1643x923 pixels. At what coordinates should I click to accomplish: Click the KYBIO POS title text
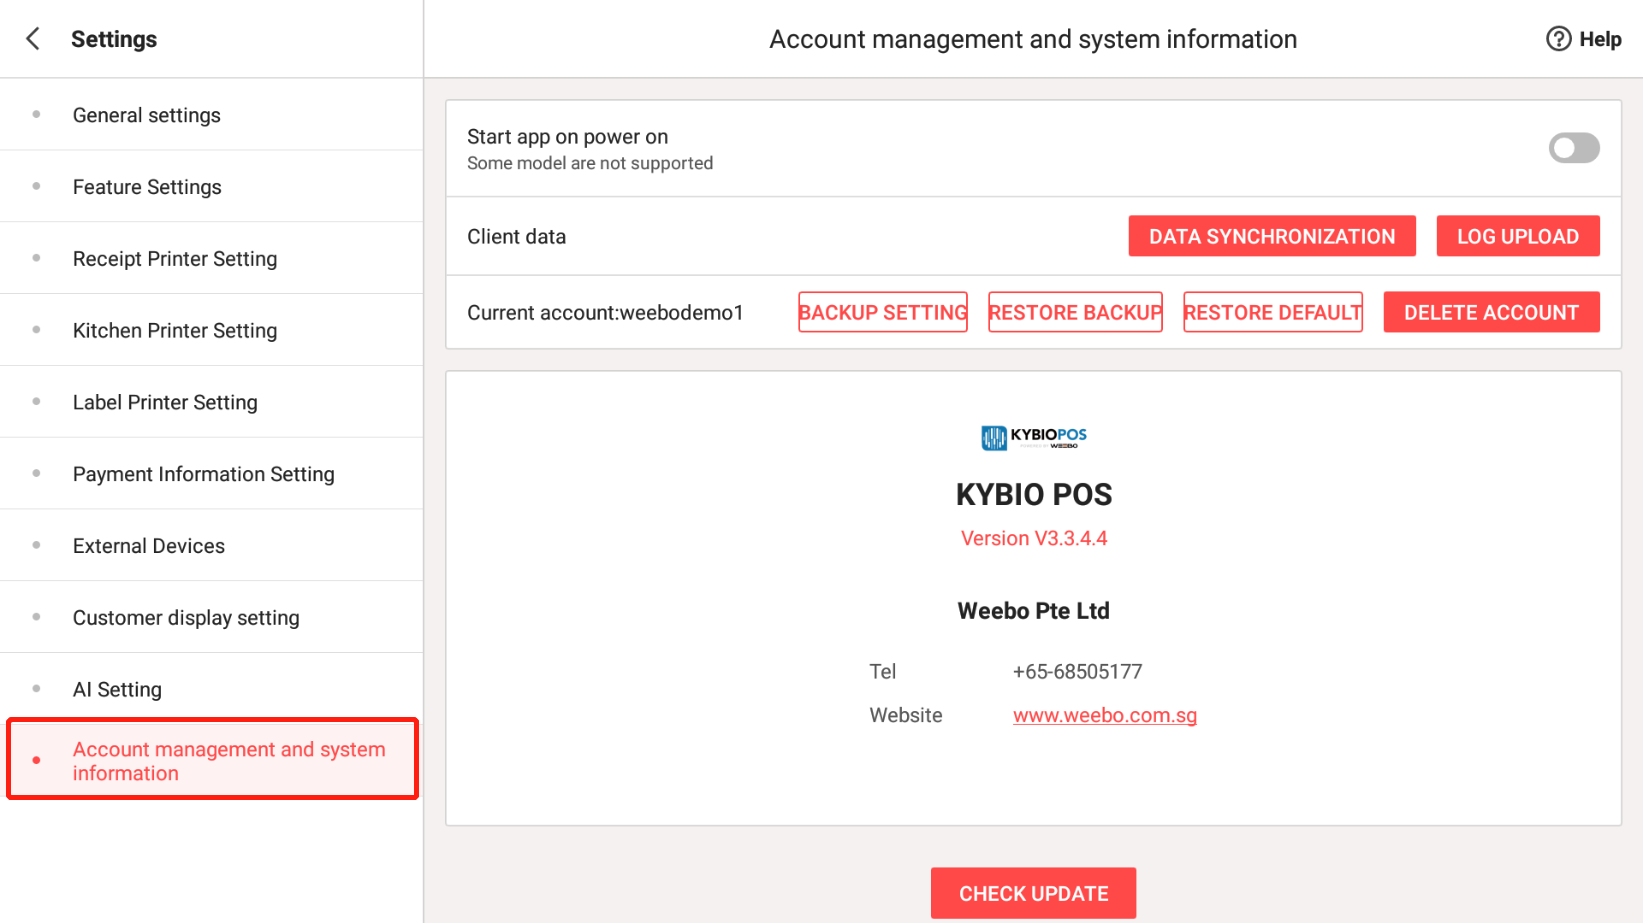(x=1034, y=494)
